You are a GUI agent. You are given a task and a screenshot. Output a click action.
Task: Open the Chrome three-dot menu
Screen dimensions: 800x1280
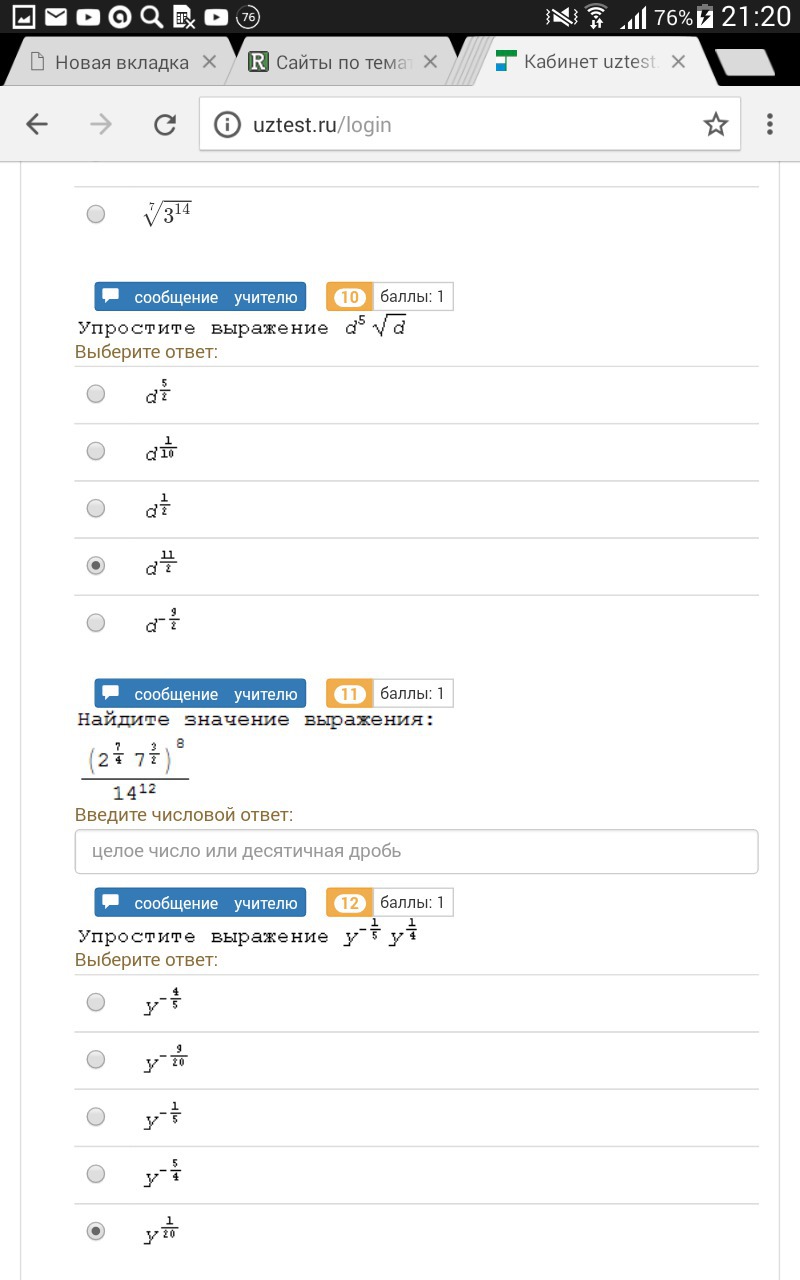[x=769, y=124]
